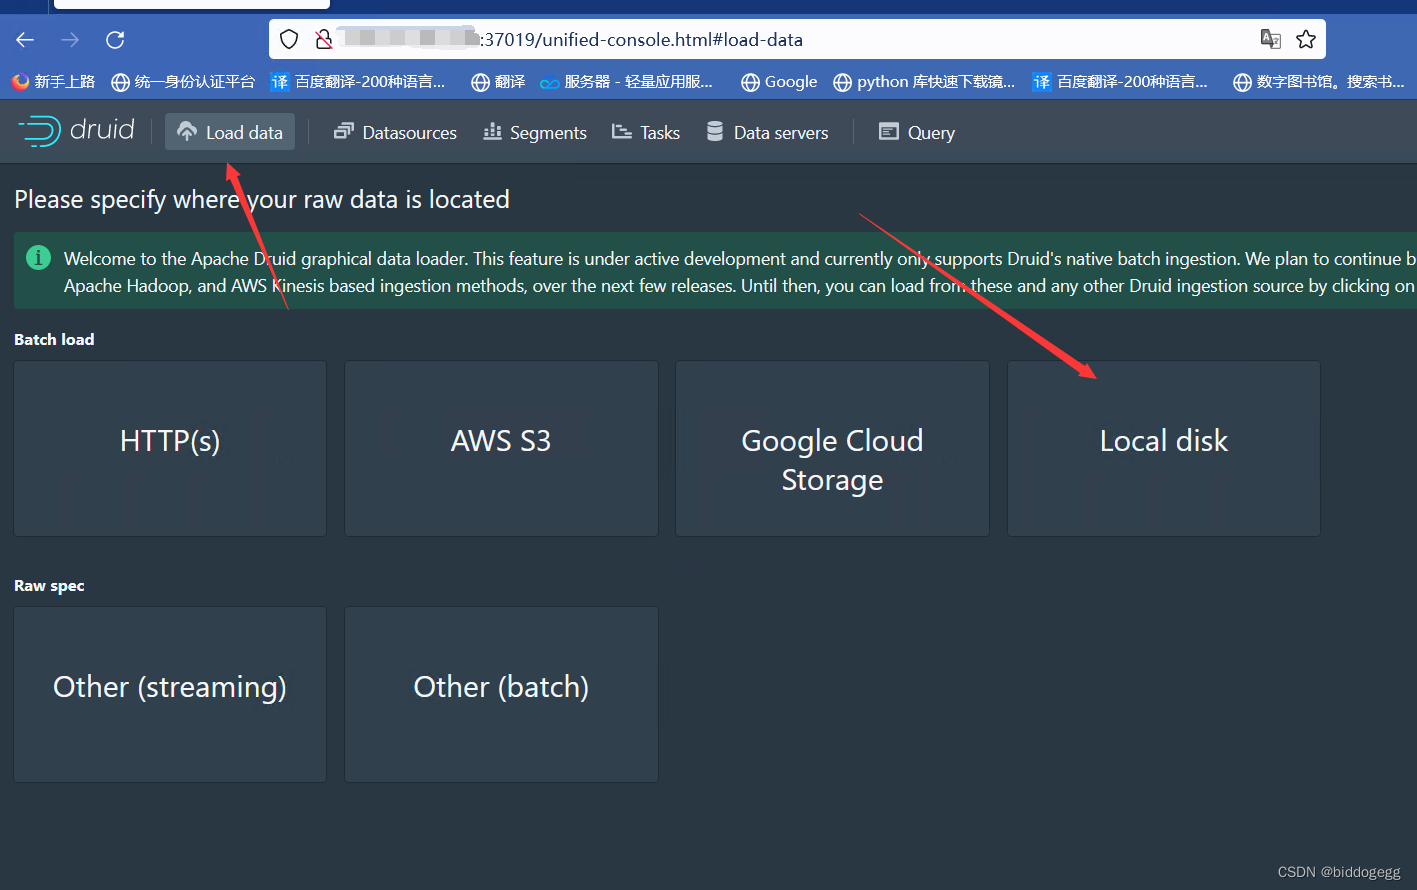Choose the Google Cloud Storage card
The height and width of the screenshot is (890, 1417).
point(832,448)
